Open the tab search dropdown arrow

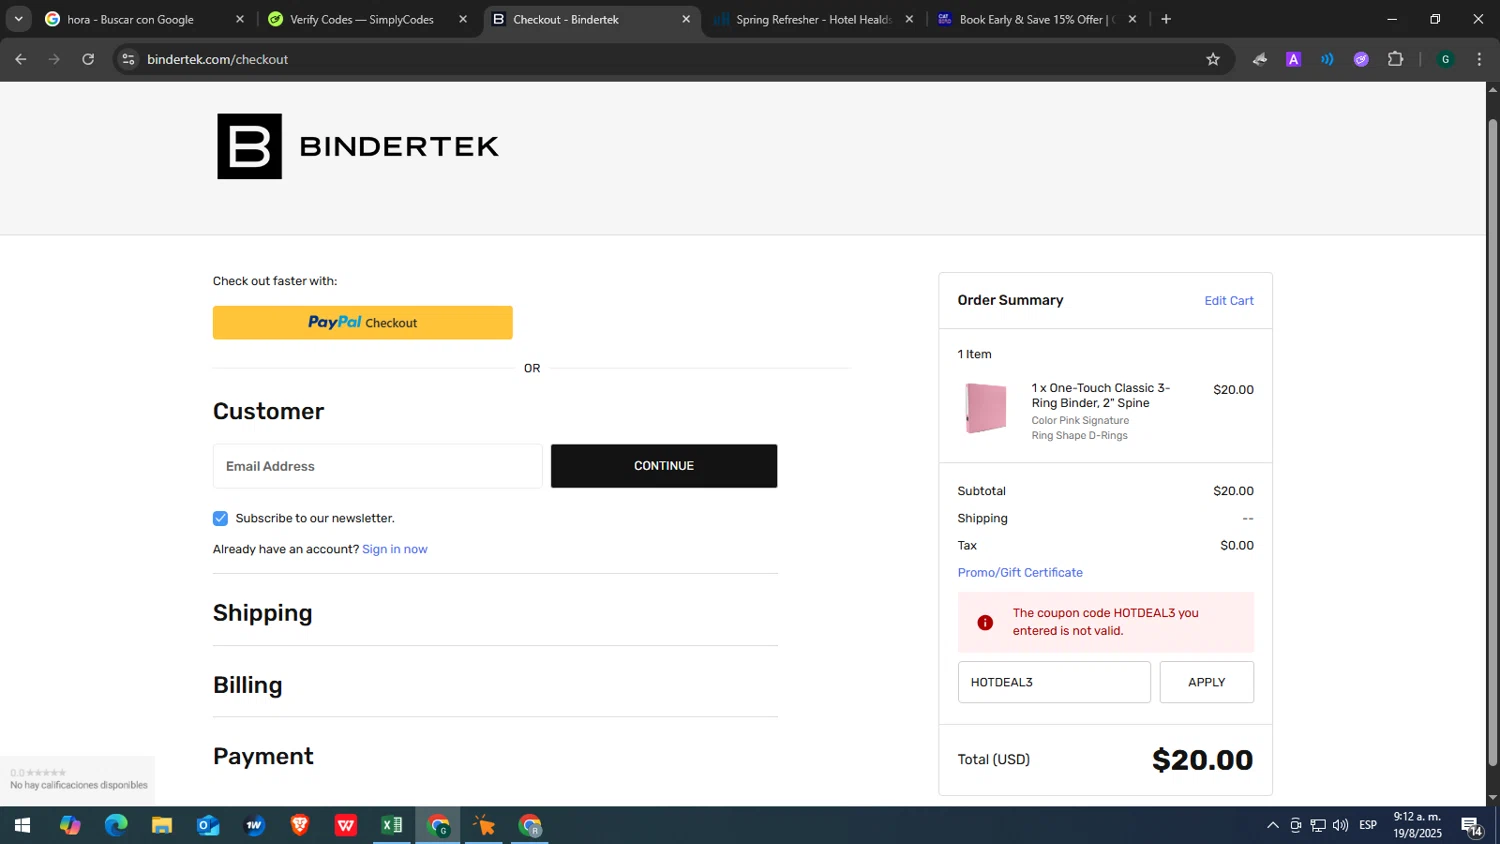point(18,19)
